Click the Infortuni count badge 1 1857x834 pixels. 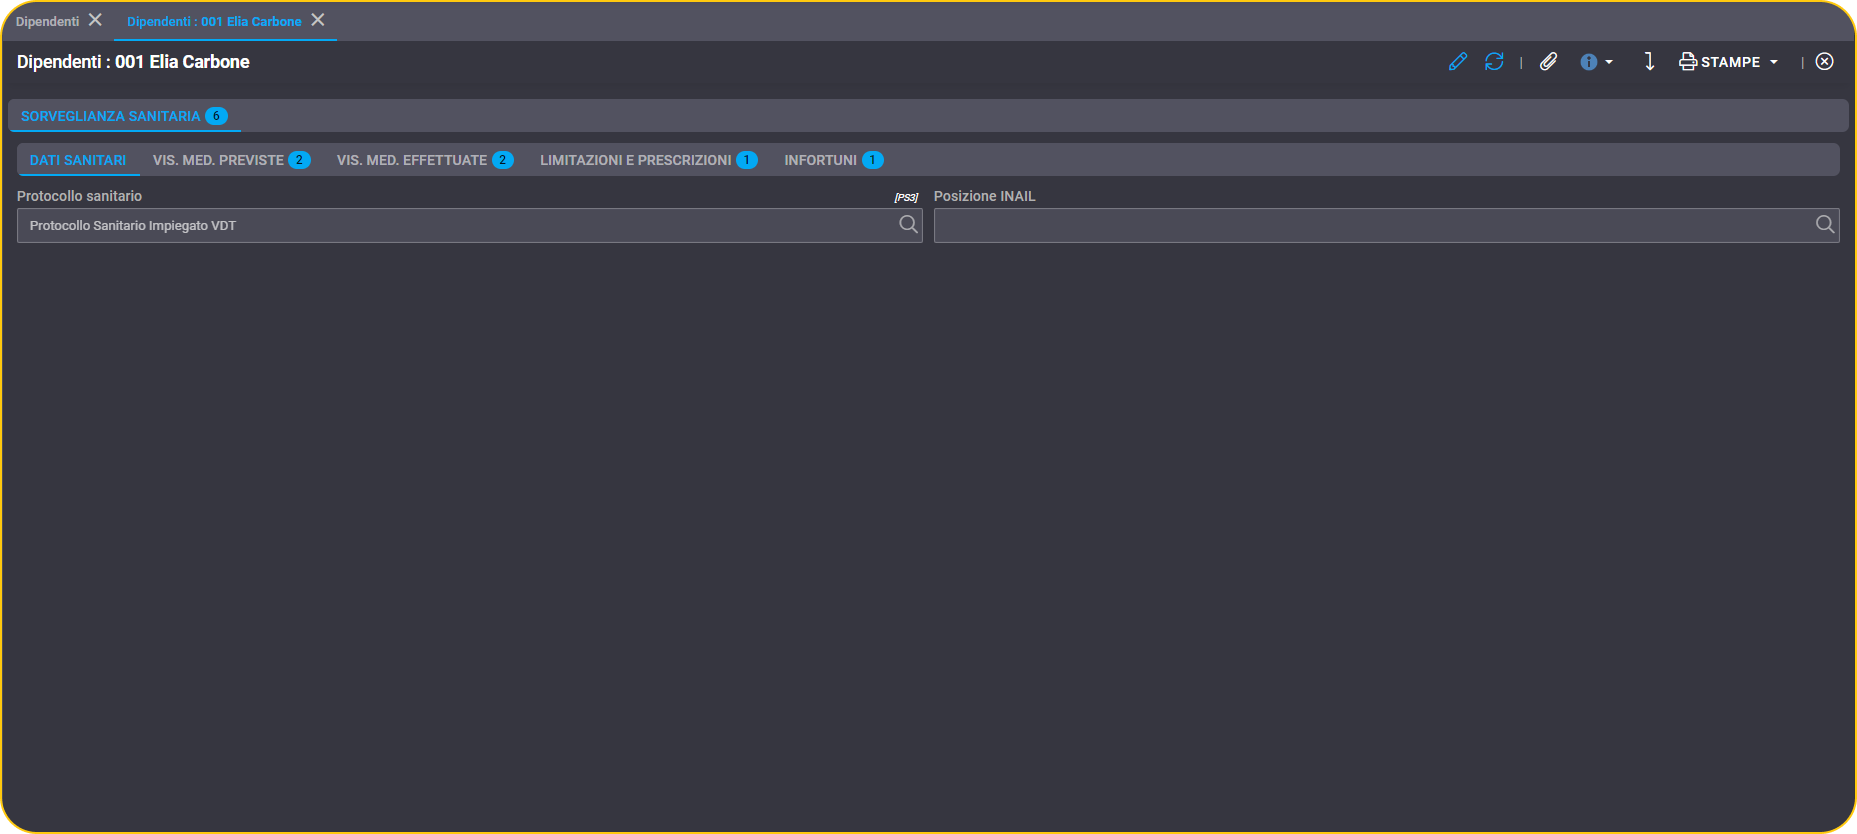tap(872, 160)
